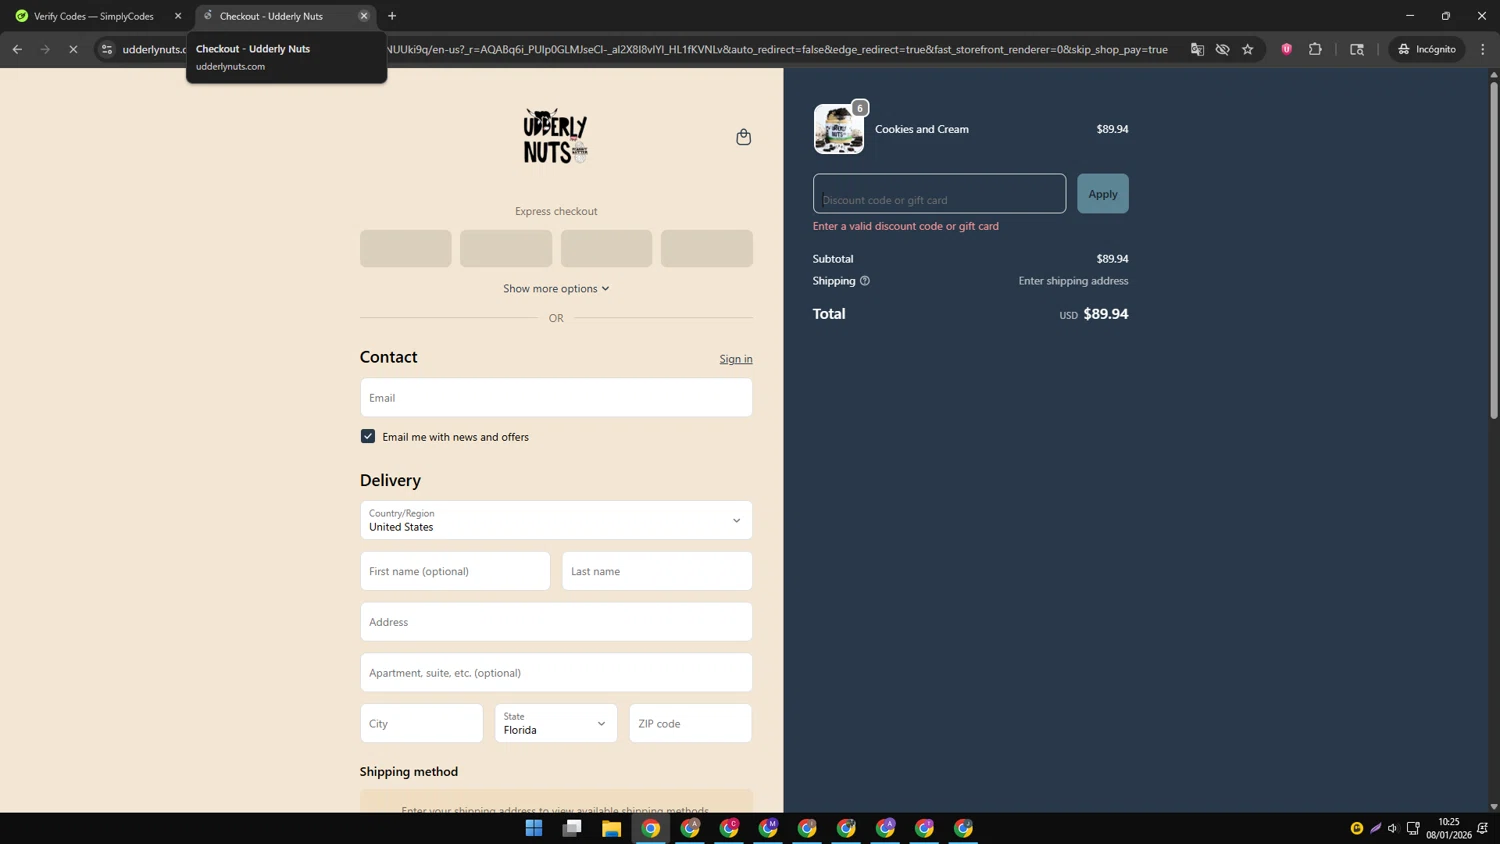Click 'Enter a valid discount code' error

pos(906,226)
